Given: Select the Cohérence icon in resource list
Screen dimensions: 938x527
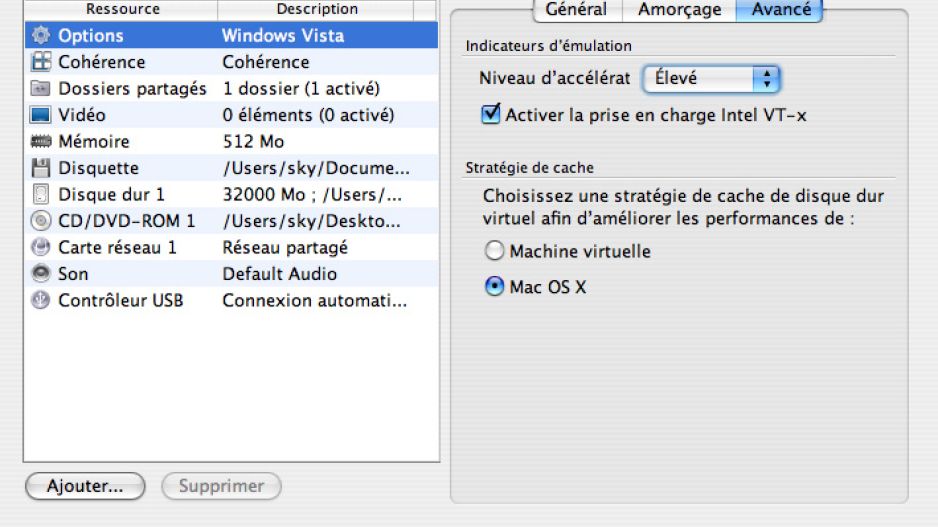Looking at the screenshot, I should click(41, 62).
